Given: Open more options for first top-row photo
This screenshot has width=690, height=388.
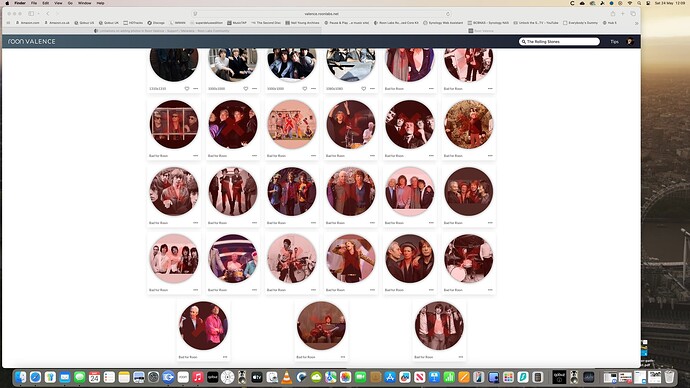Looking at the screenshot, I should [196, 88].
